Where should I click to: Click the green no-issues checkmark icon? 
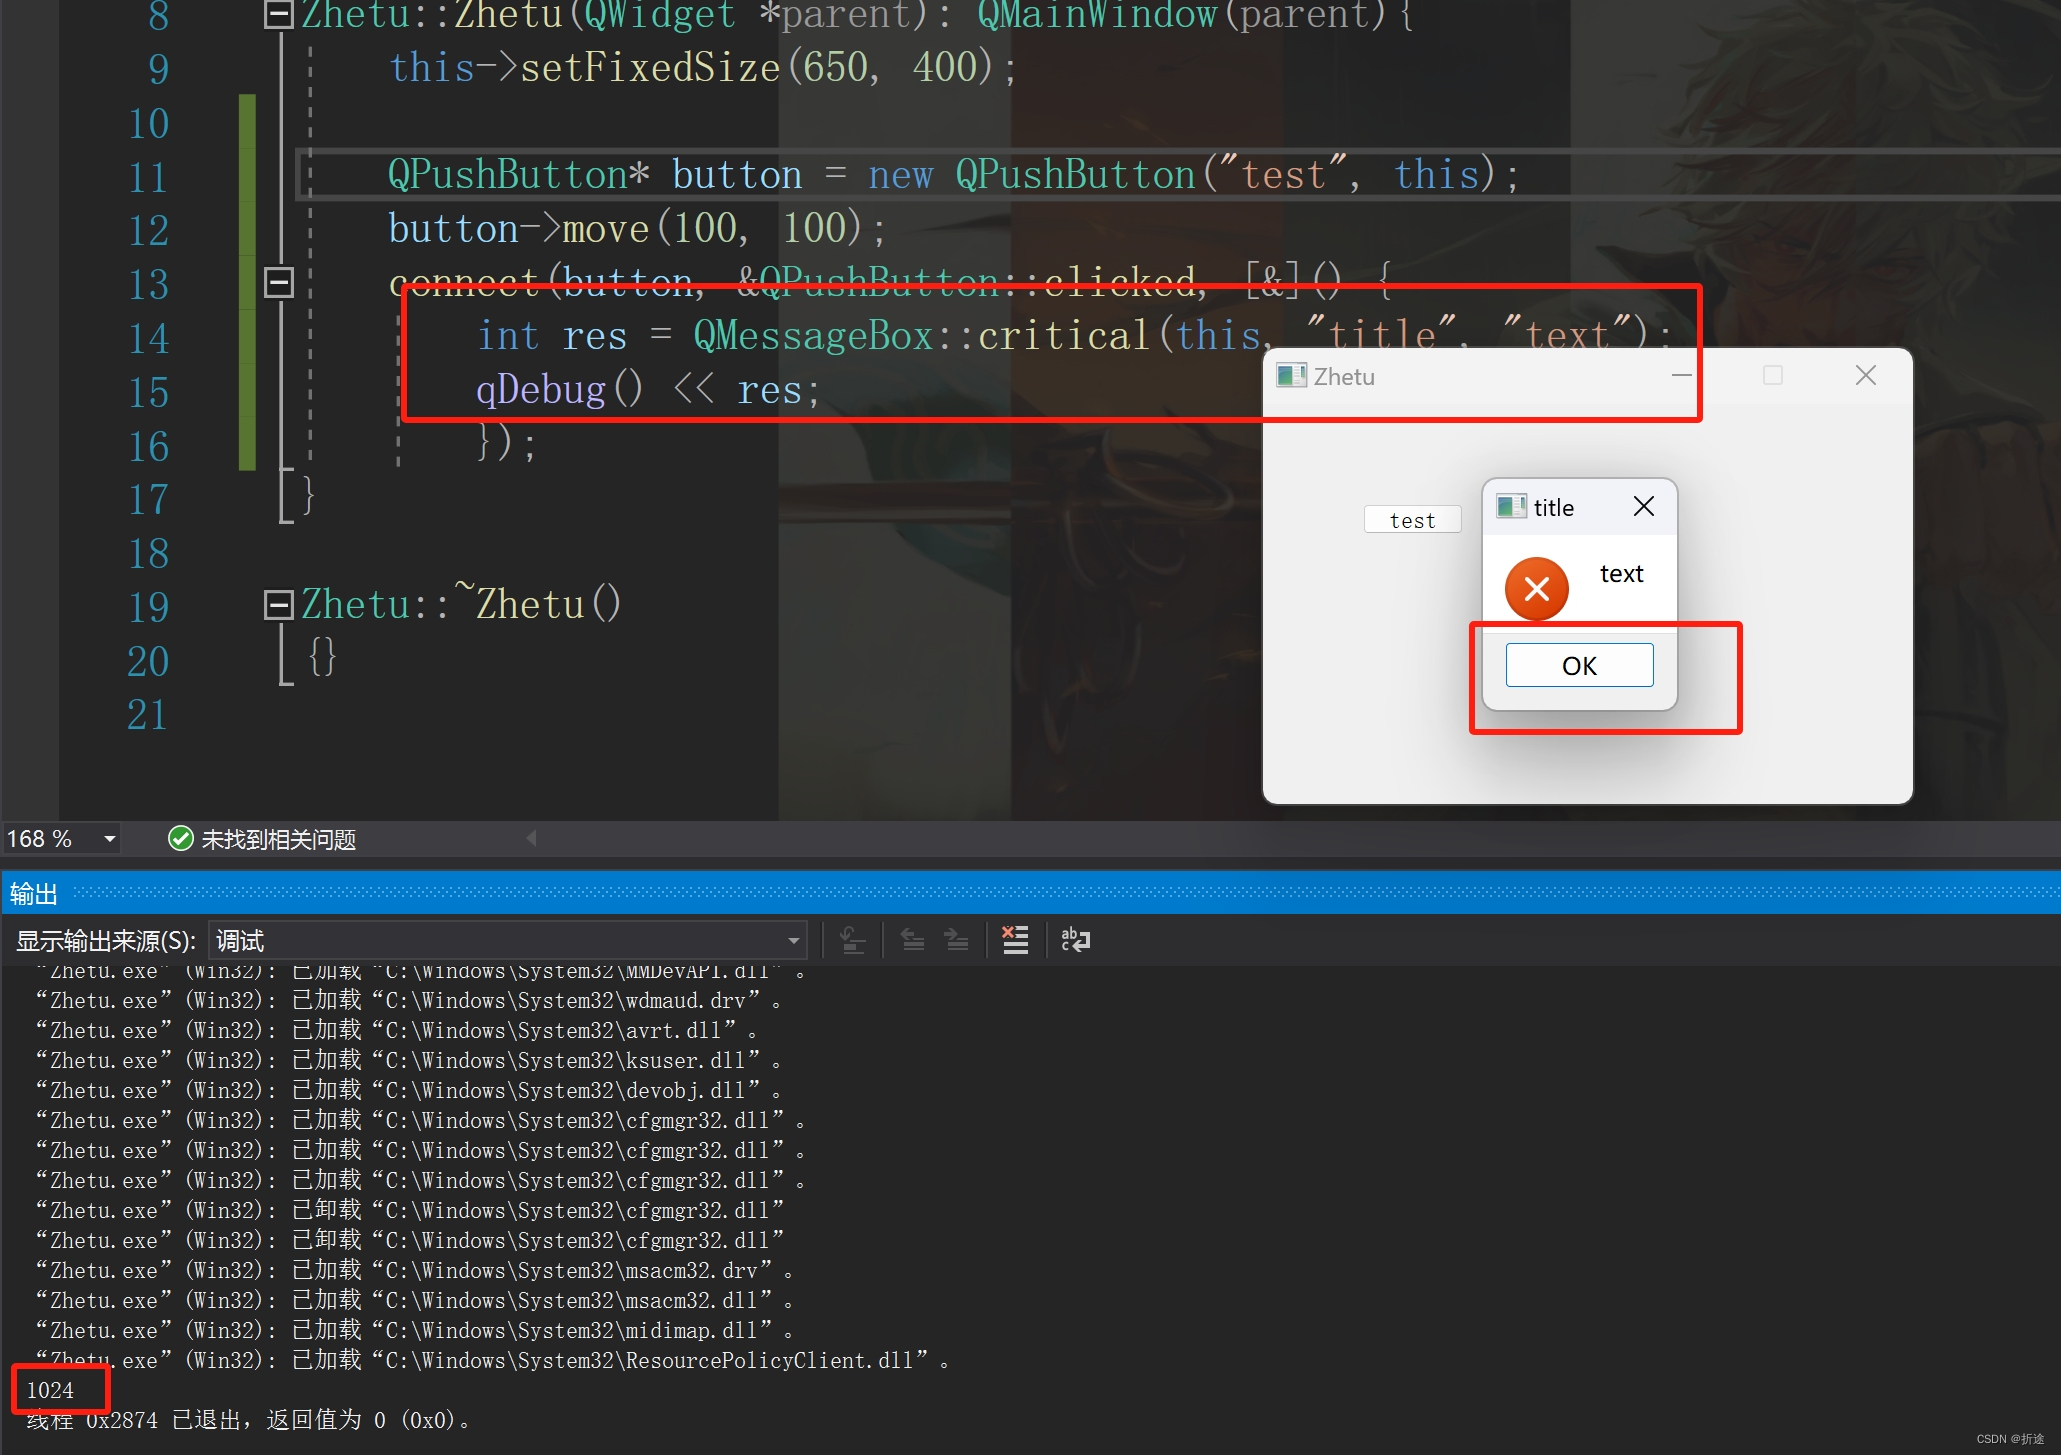181,839
